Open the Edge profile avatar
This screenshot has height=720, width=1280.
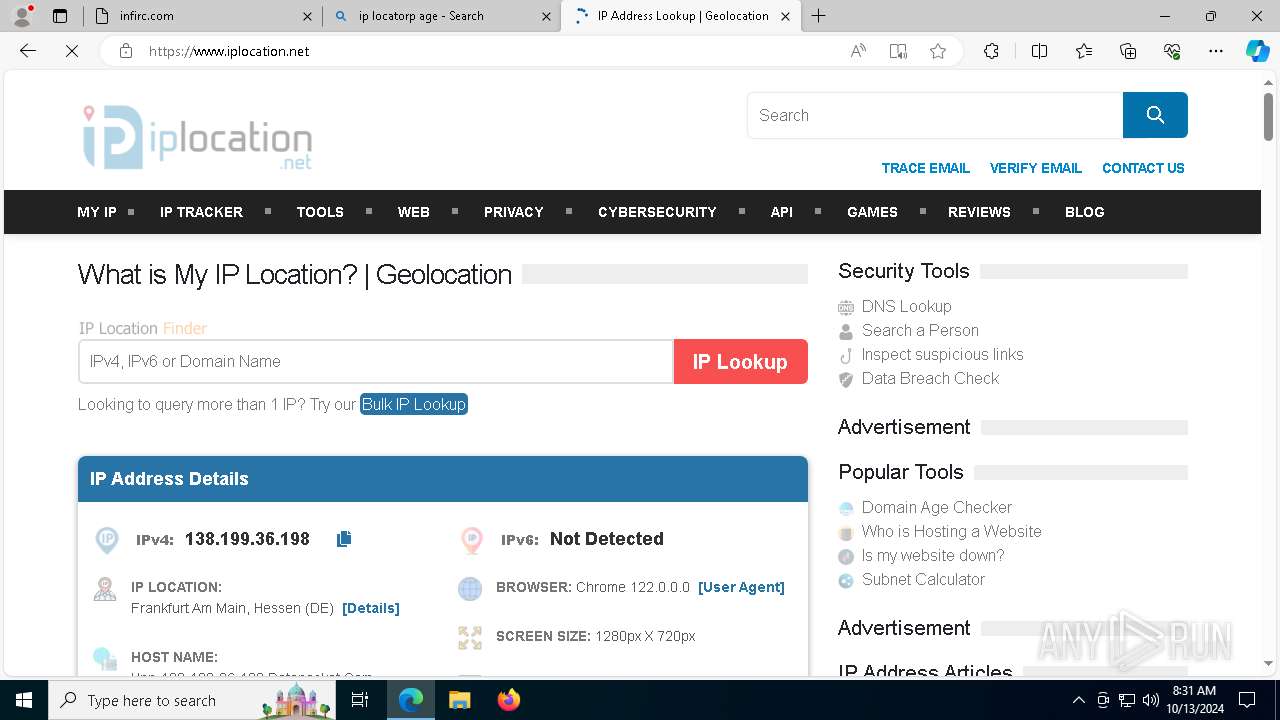(22, 16)
